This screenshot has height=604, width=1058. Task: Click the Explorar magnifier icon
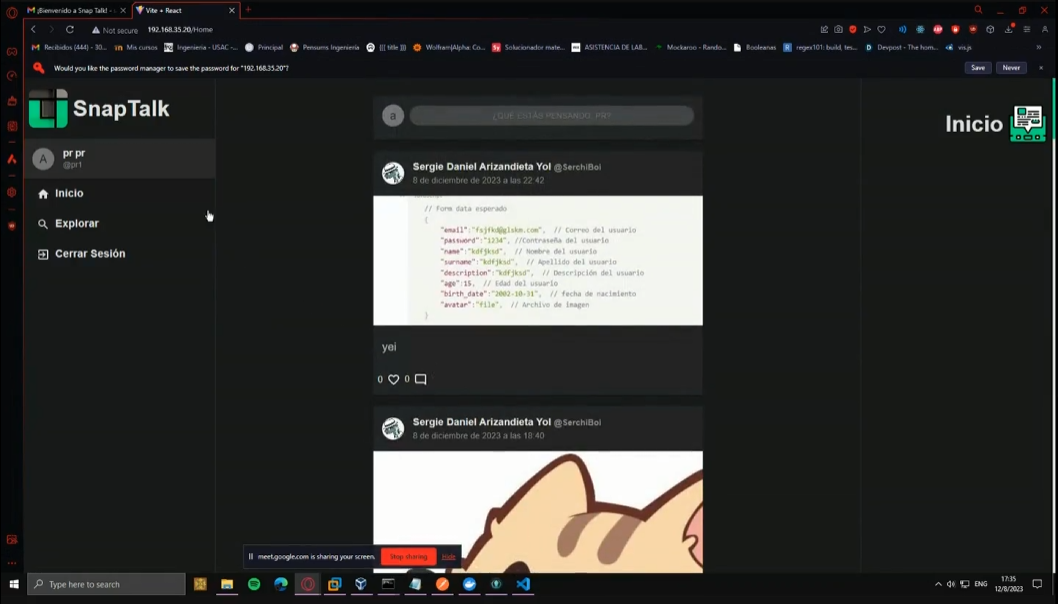(43, 224)
